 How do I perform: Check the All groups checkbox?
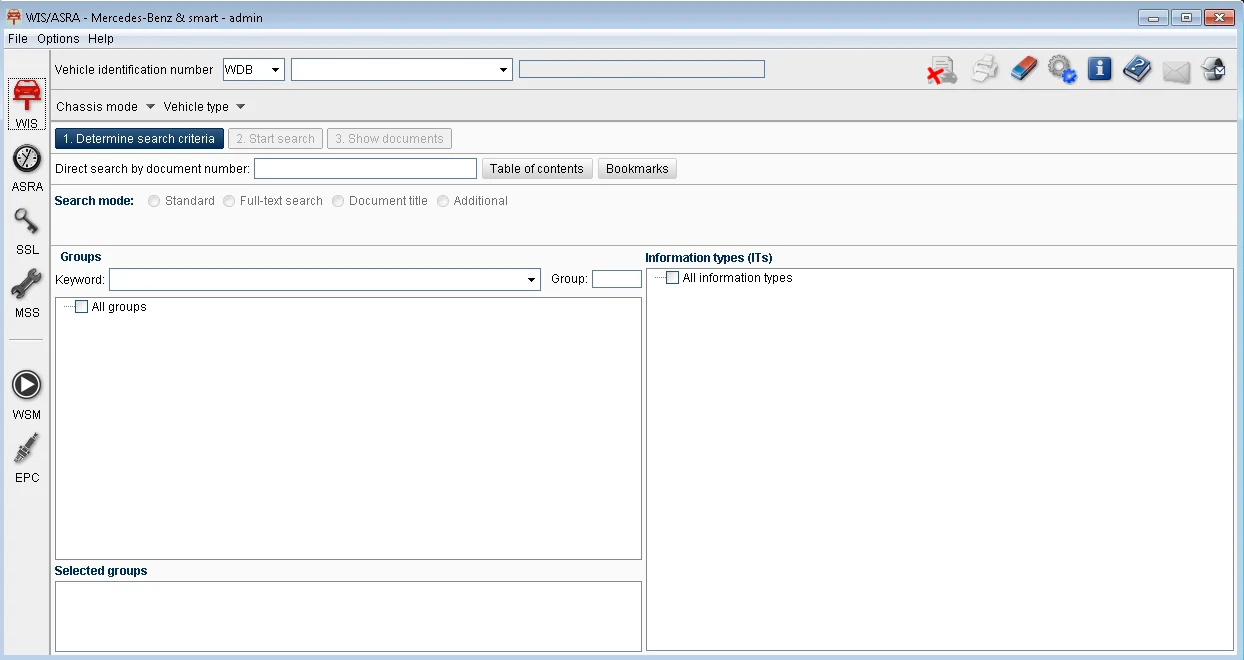[x=82, y=307]
